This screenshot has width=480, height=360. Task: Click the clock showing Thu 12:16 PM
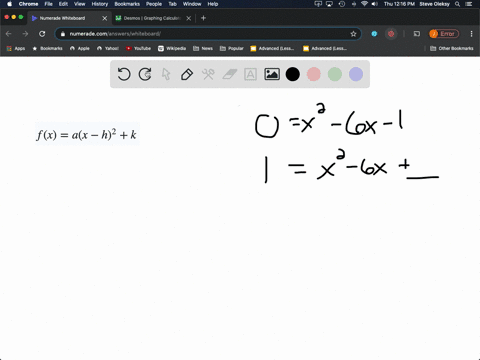pyautogui.click(x=399, y=4)
